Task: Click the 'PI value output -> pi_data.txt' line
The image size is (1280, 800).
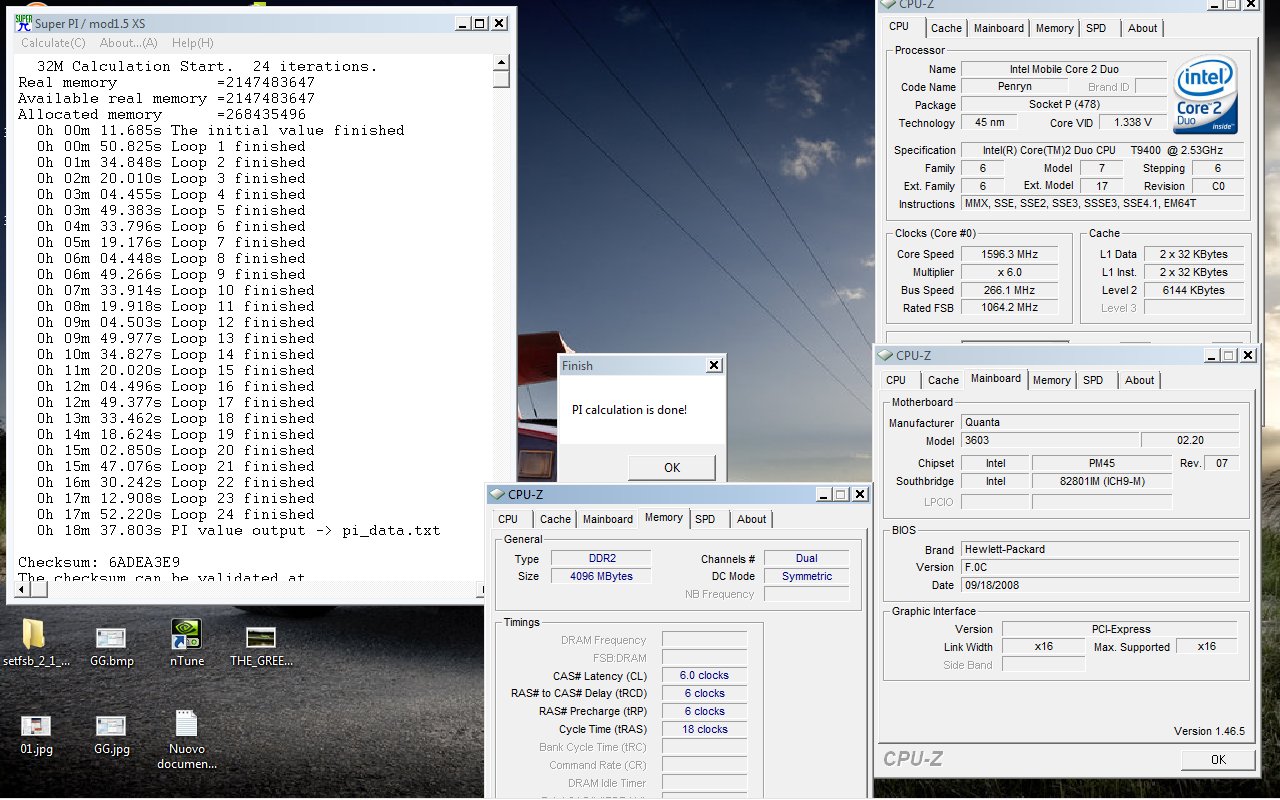Action: (x=238, y=530)
